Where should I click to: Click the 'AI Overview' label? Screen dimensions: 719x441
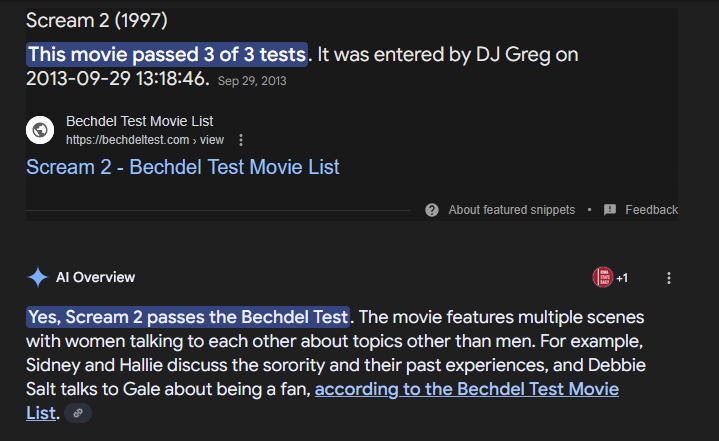95,277
